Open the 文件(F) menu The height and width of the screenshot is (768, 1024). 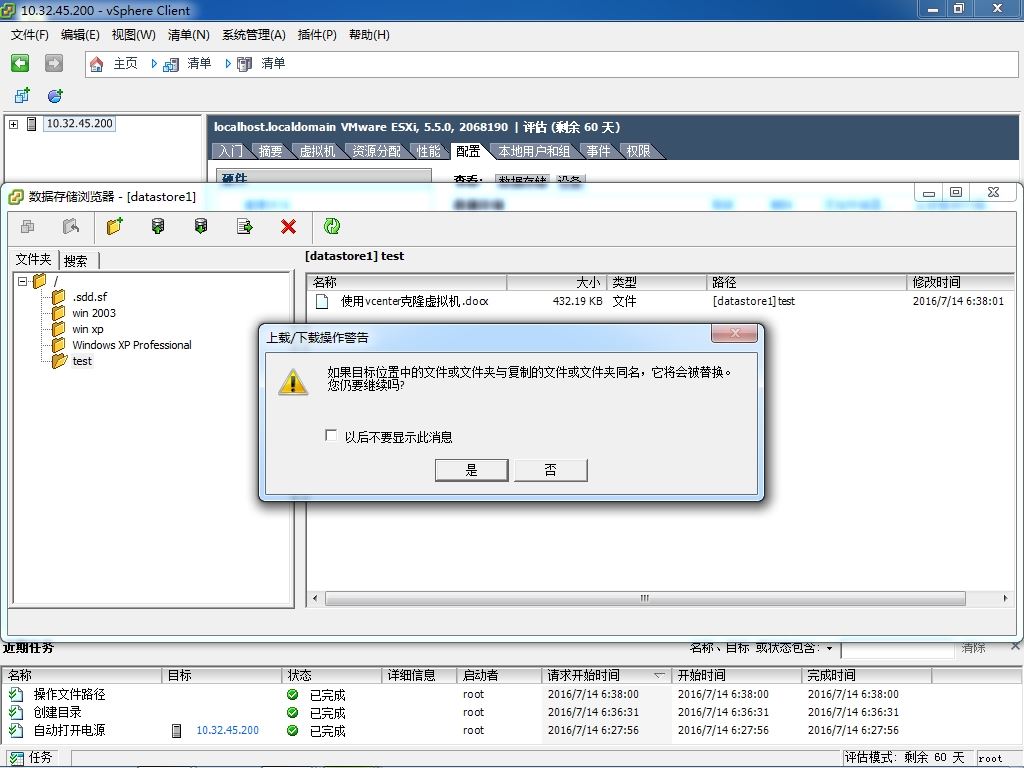[x=29, y=35]
